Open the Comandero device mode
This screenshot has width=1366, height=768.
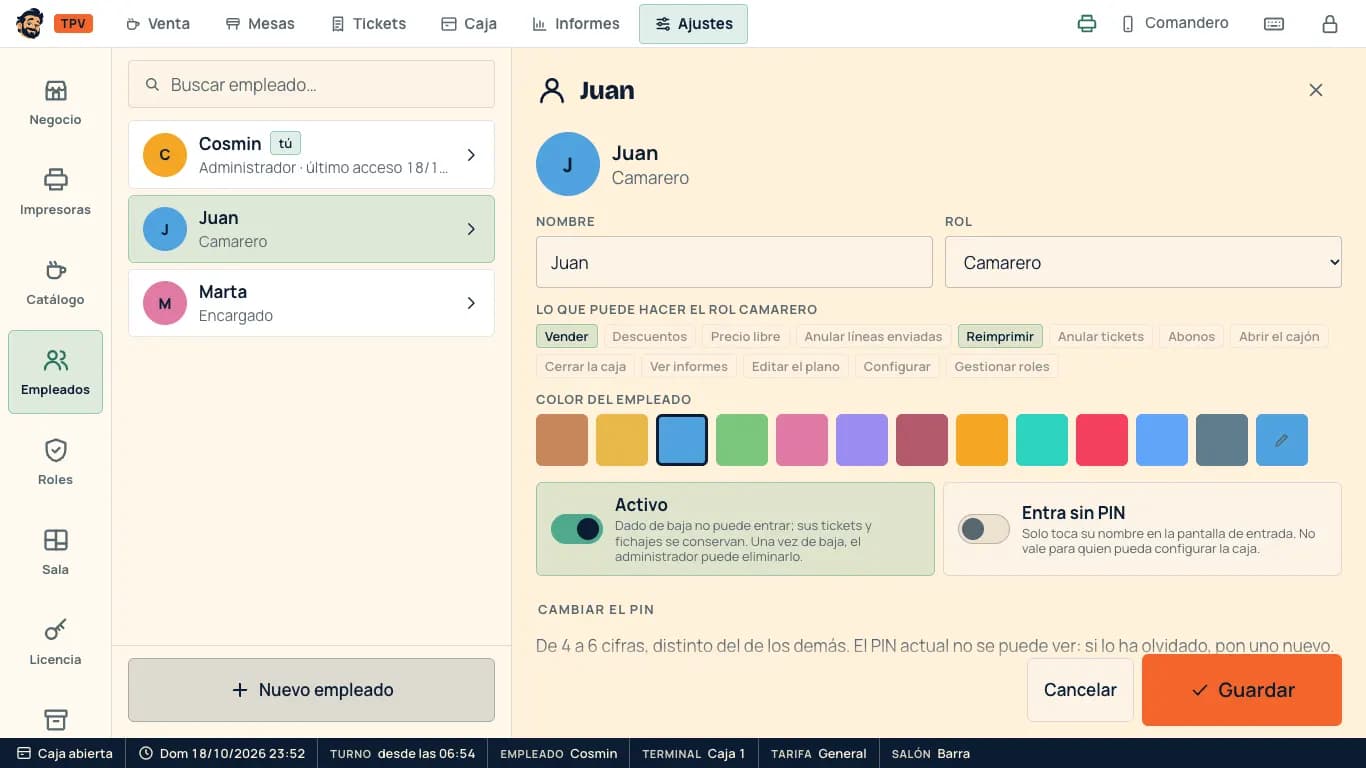tap(1175, 23)
